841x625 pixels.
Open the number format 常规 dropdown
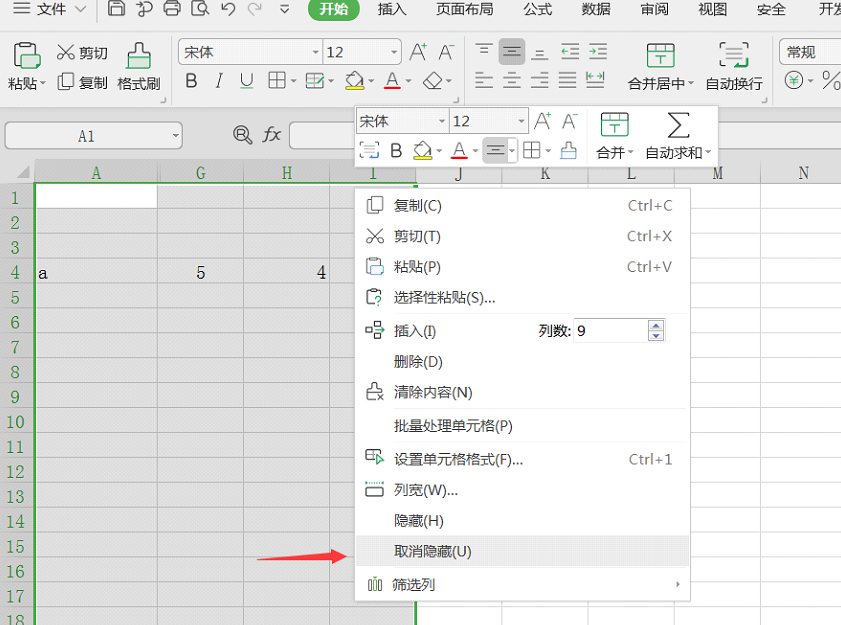pos(810,52)
